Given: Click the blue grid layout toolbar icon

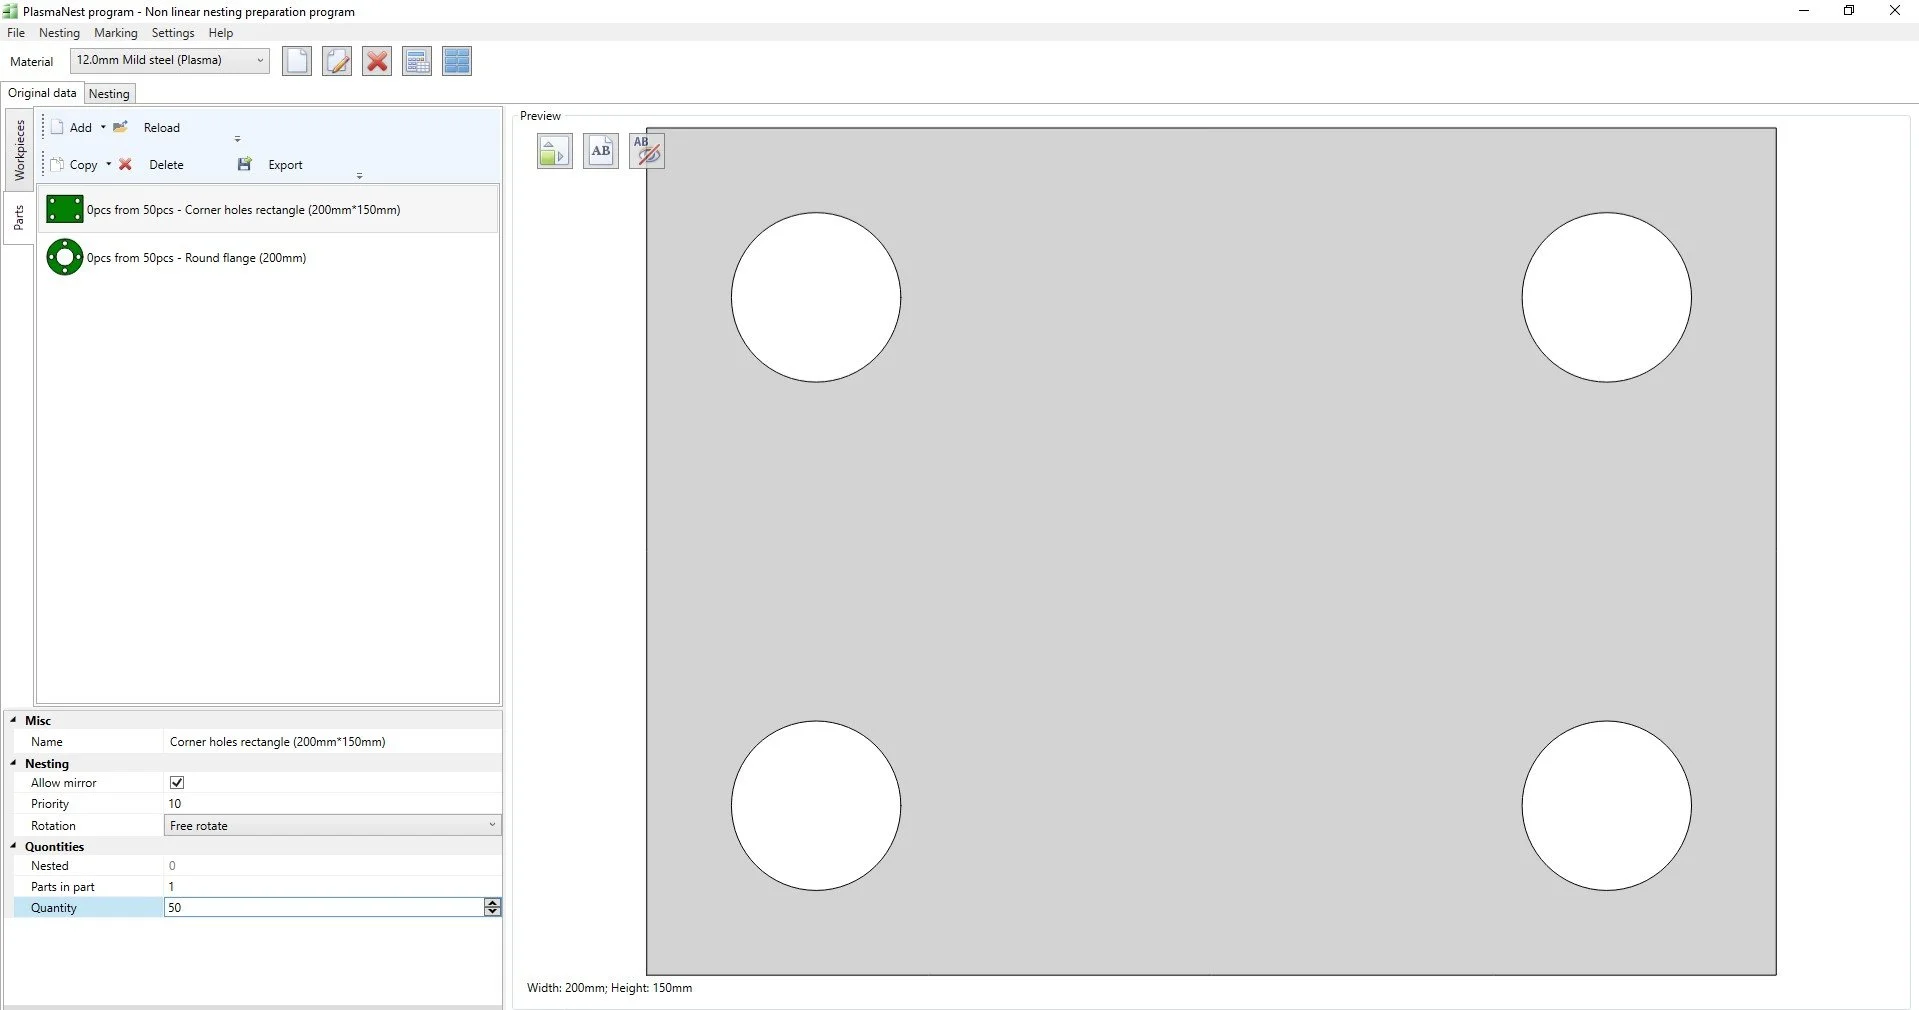Looking at the screenshot, I should (x=457, y=61).
